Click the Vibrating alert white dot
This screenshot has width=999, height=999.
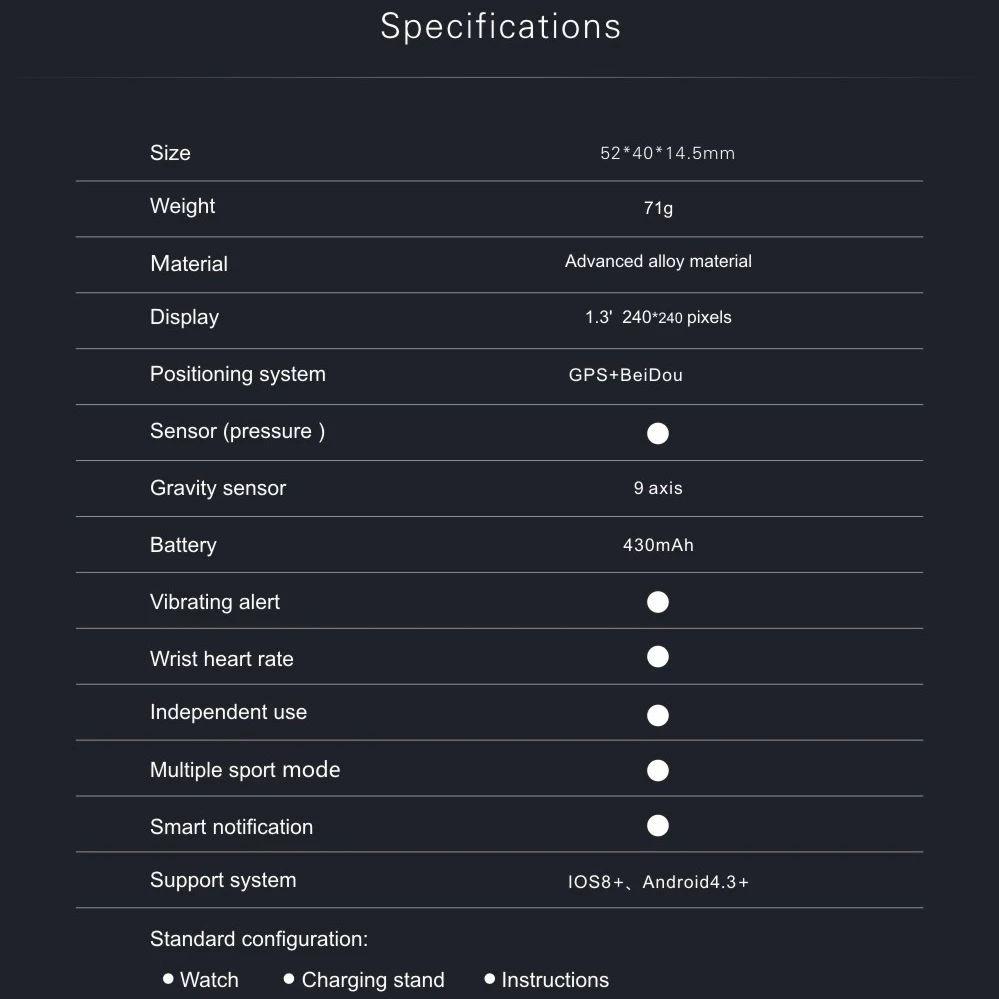pos(658,602)
